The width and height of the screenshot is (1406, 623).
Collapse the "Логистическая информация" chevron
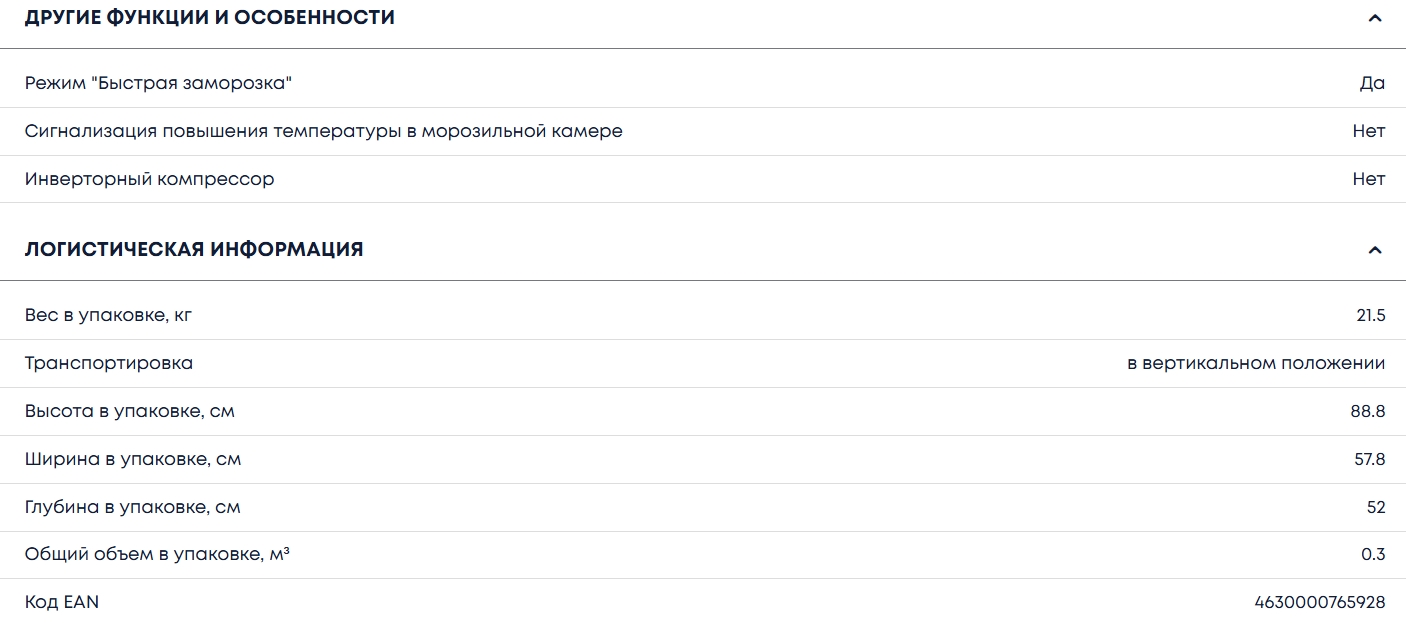pyautogui.click(x=1375, y=250)
